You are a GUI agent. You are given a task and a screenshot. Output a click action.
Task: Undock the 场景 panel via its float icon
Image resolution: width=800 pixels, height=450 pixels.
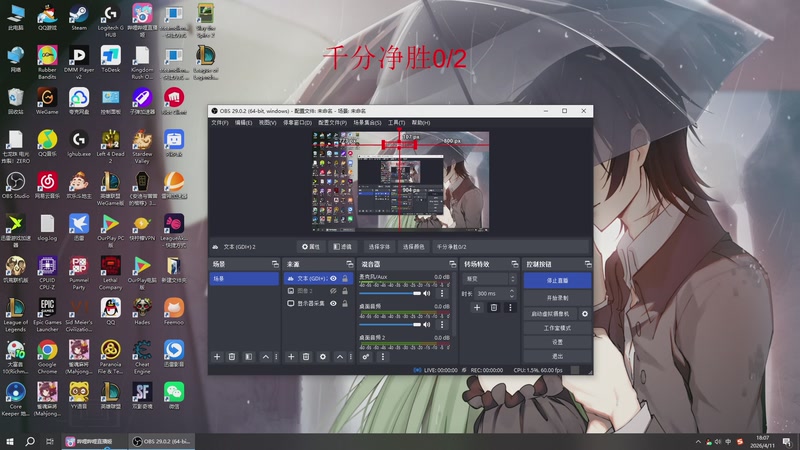pos(275,264)
